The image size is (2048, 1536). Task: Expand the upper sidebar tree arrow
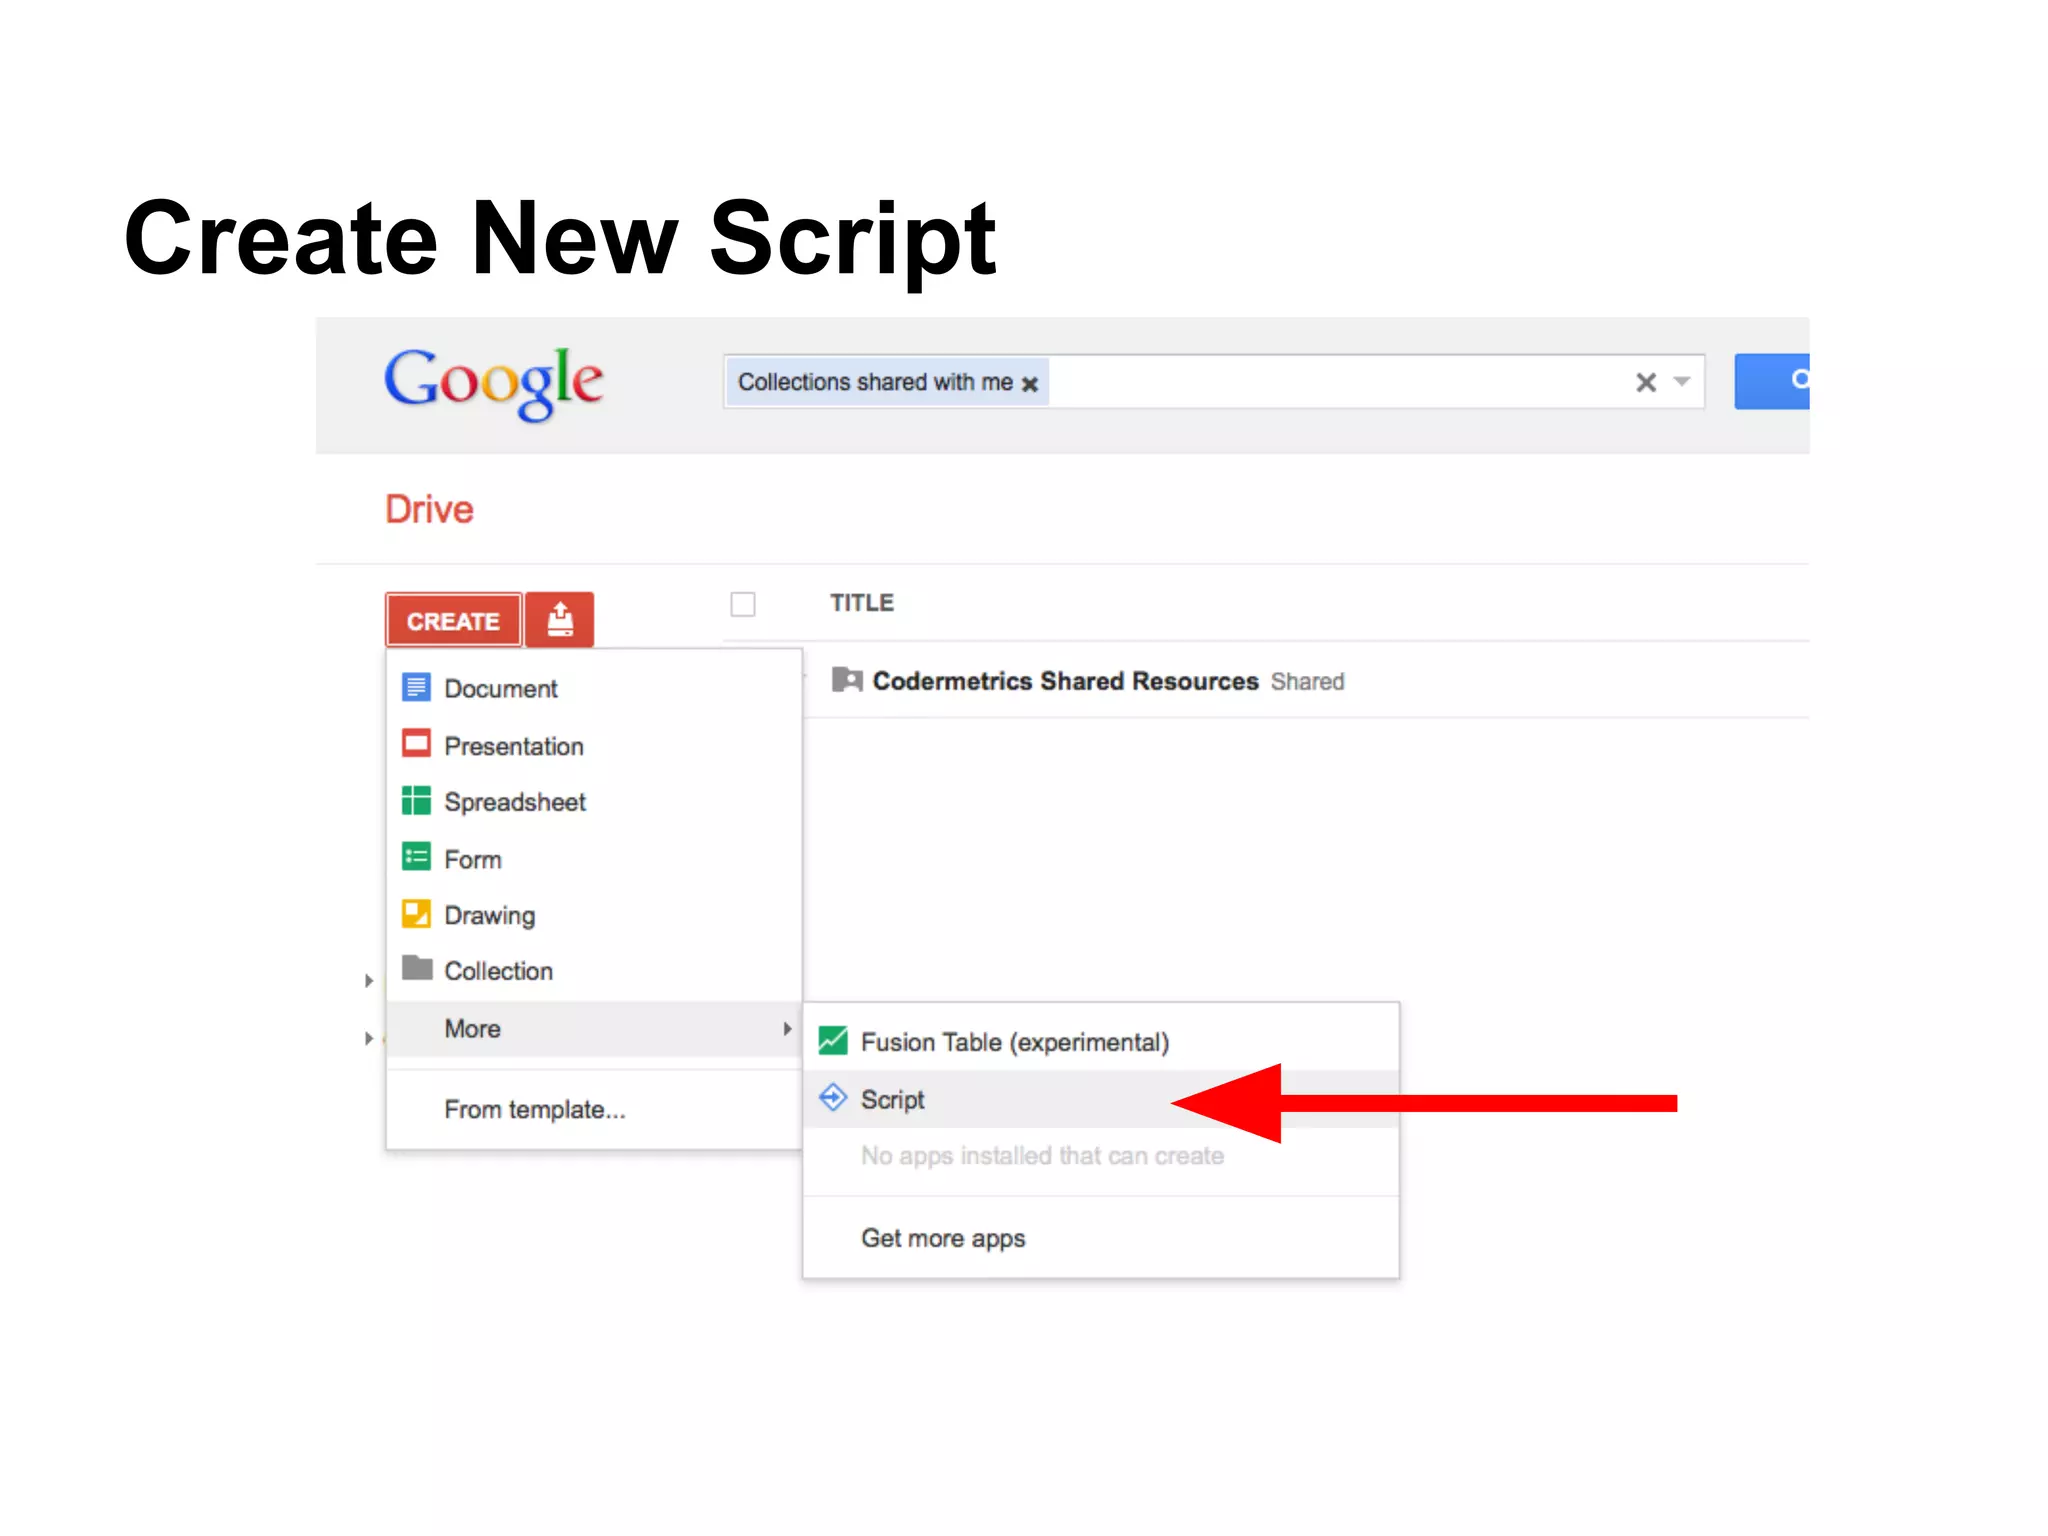(x=369, y=981)
